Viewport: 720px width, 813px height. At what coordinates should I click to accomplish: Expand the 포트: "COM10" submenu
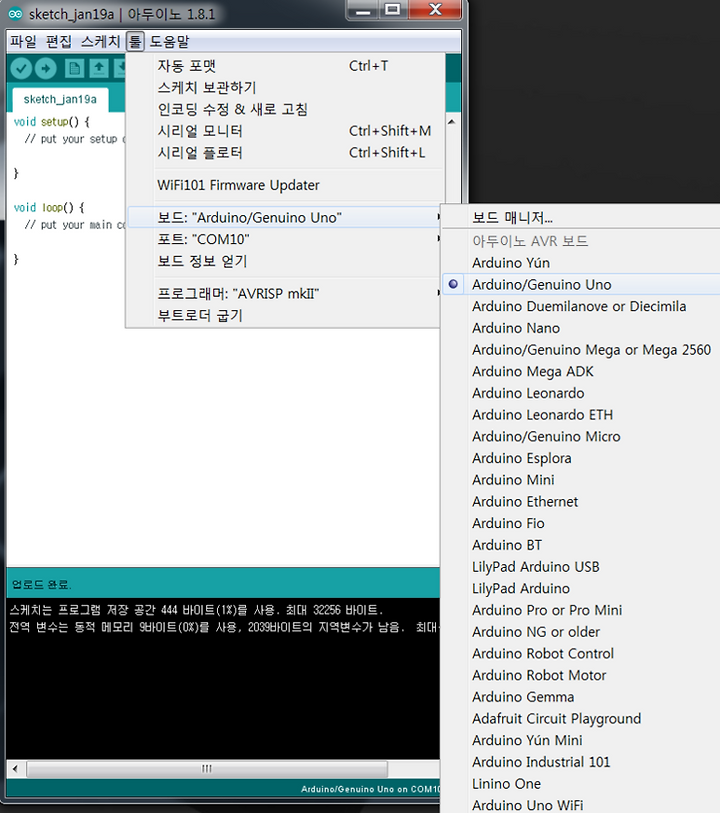(x=285, y=239)
